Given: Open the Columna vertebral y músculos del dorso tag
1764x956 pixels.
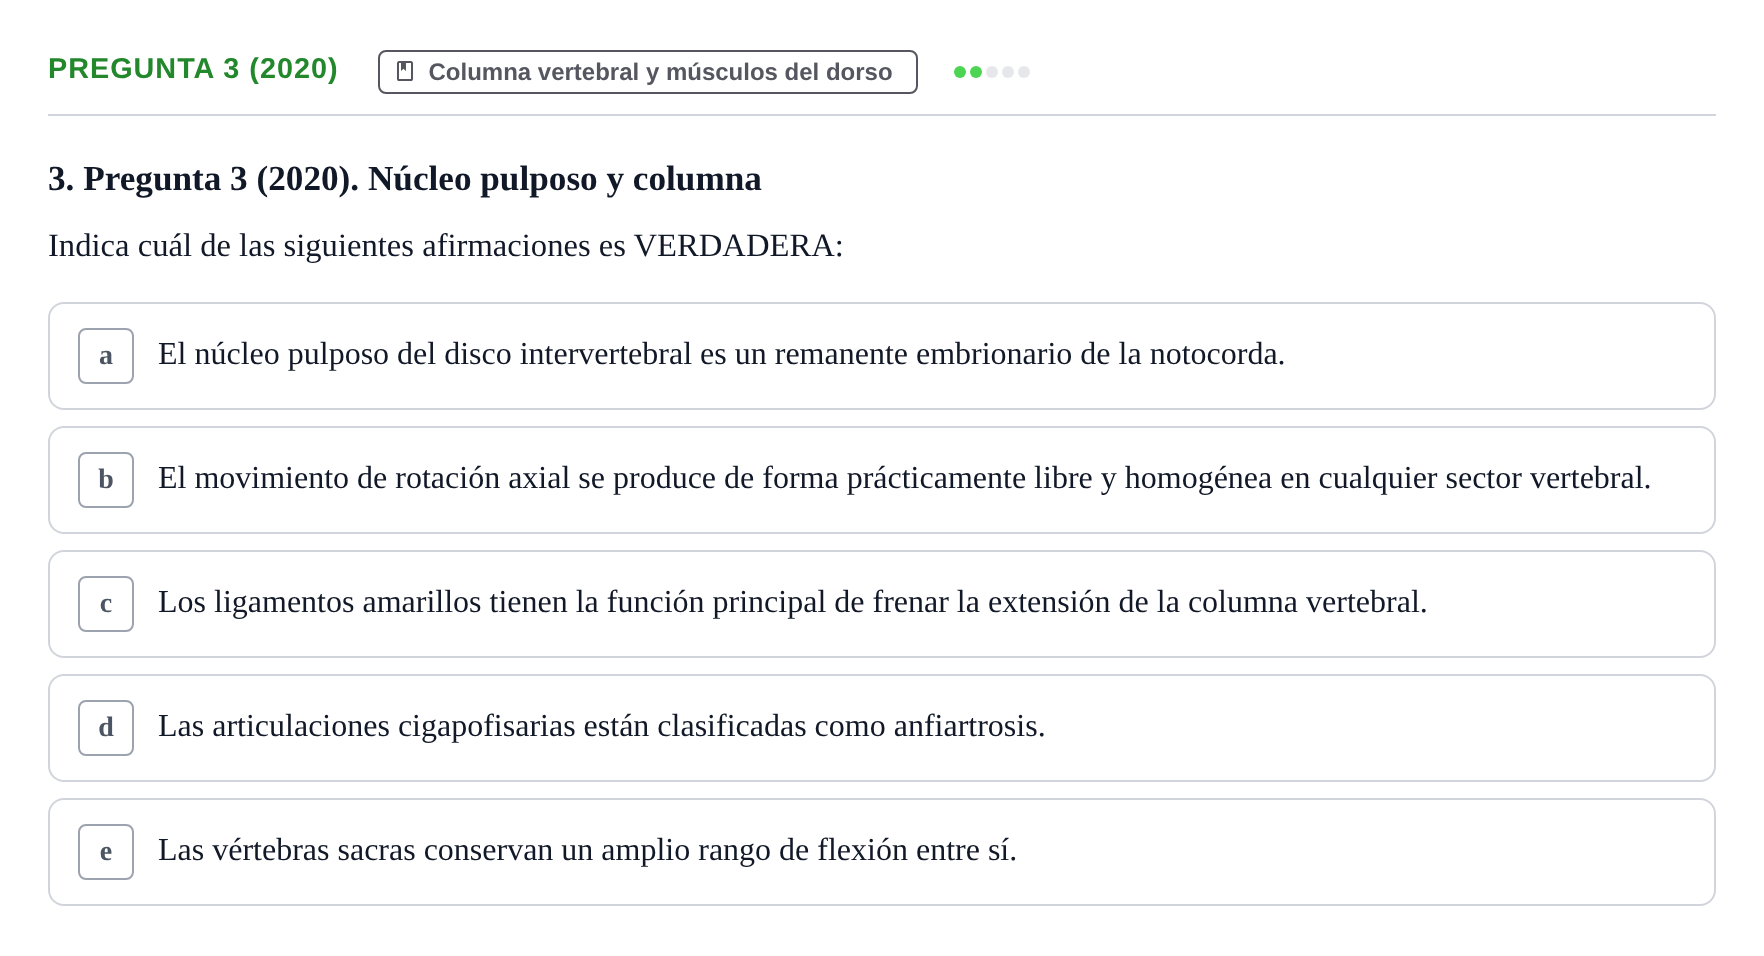Looking at the screenshot, I should tap(648, 72).
